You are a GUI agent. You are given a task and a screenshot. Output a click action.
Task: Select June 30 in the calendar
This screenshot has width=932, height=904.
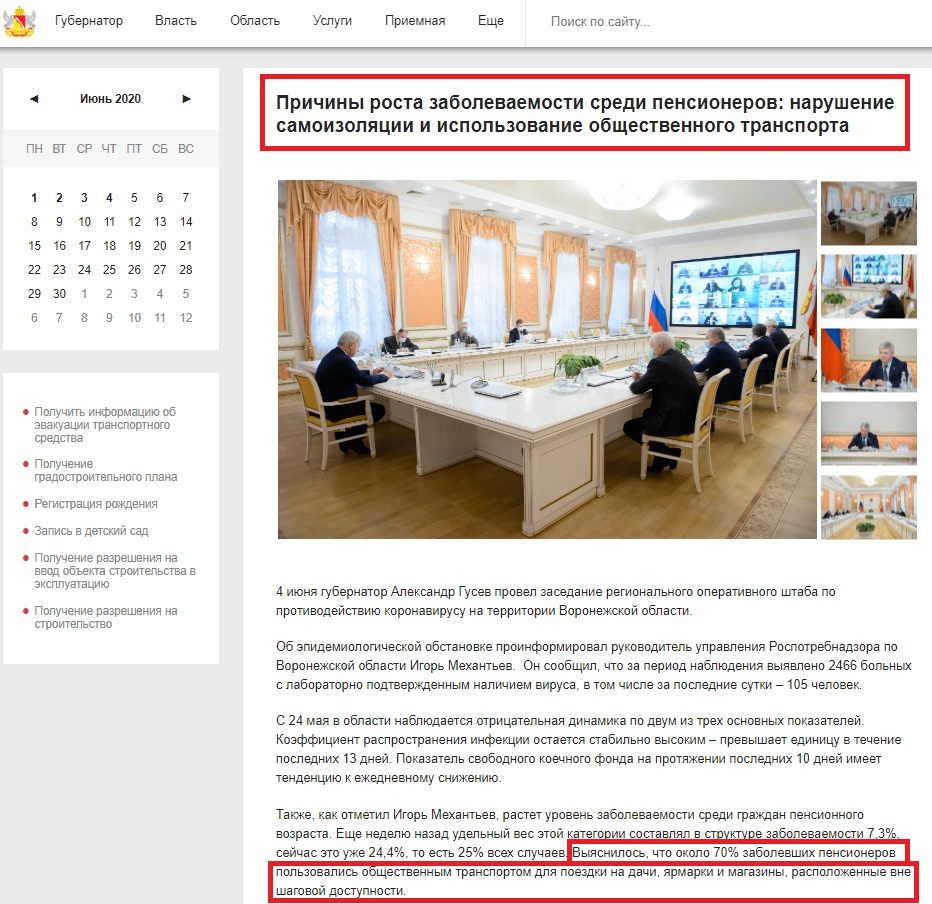coord(59,294)
